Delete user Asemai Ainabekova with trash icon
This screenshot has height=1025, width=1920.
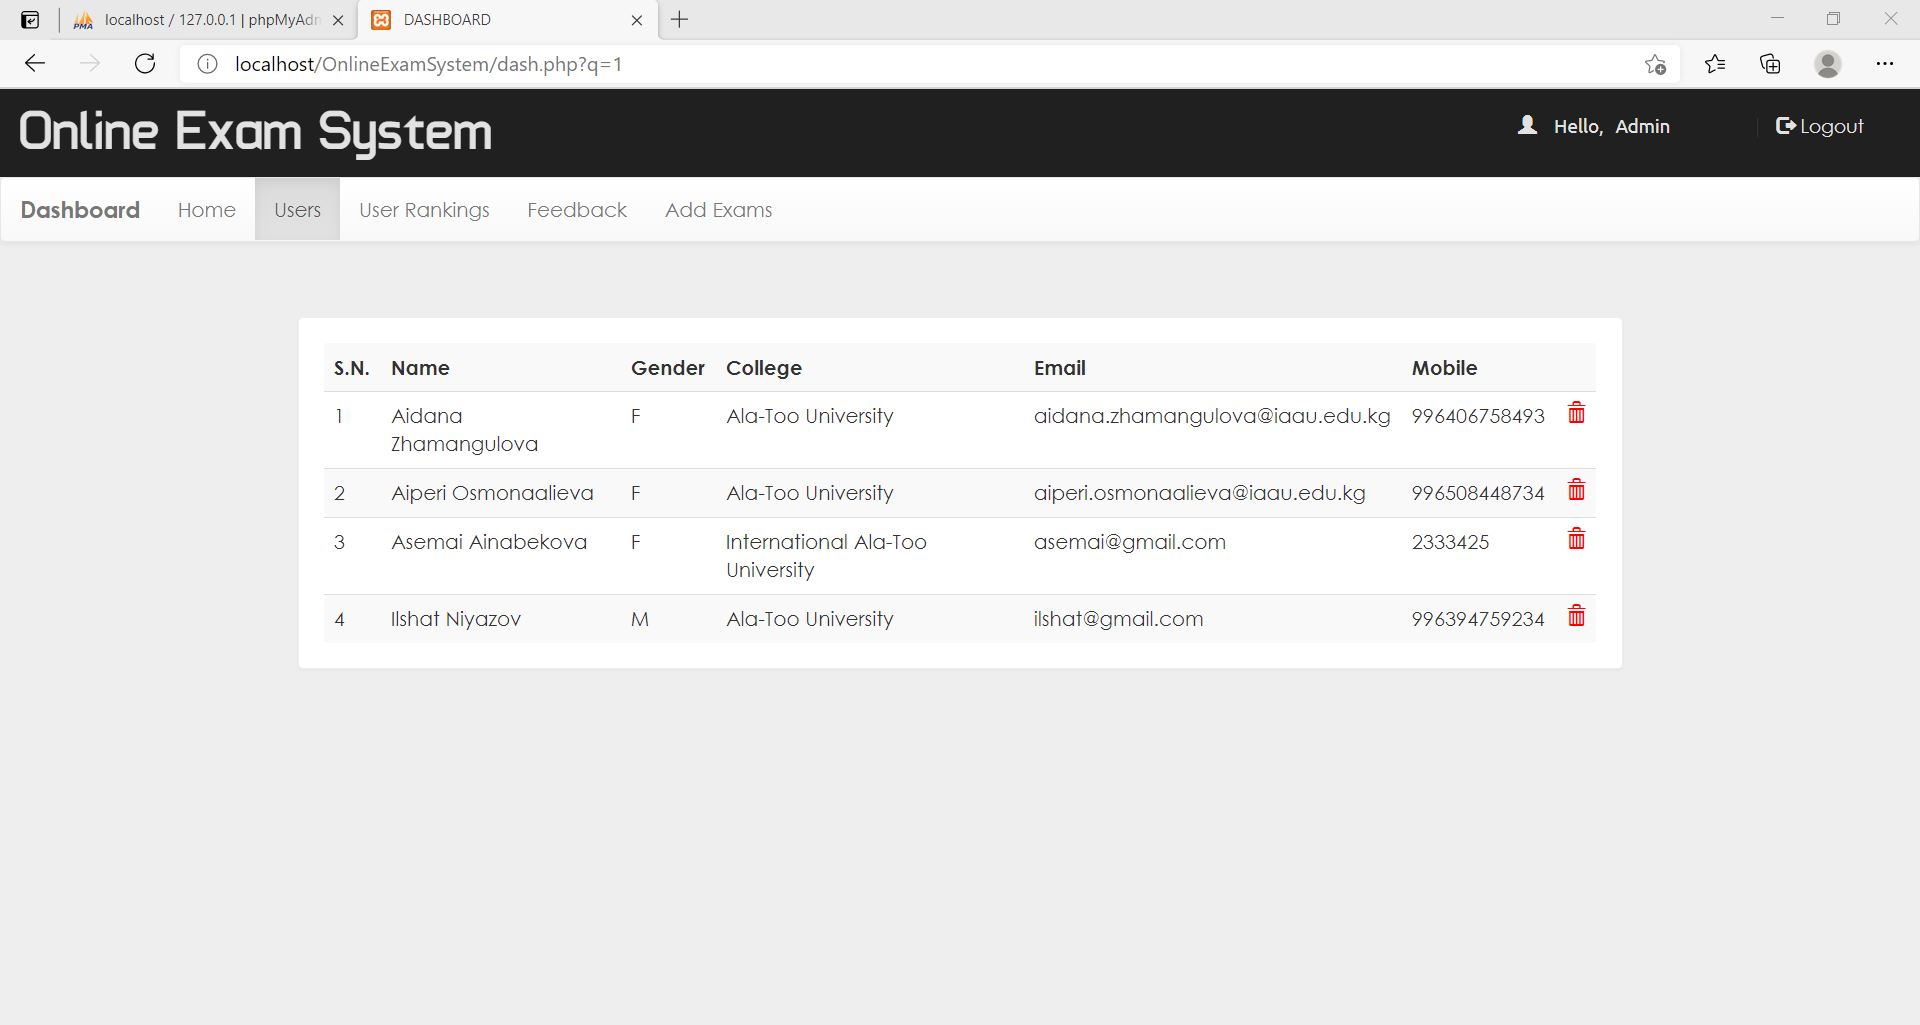(x=1576, y=539)
